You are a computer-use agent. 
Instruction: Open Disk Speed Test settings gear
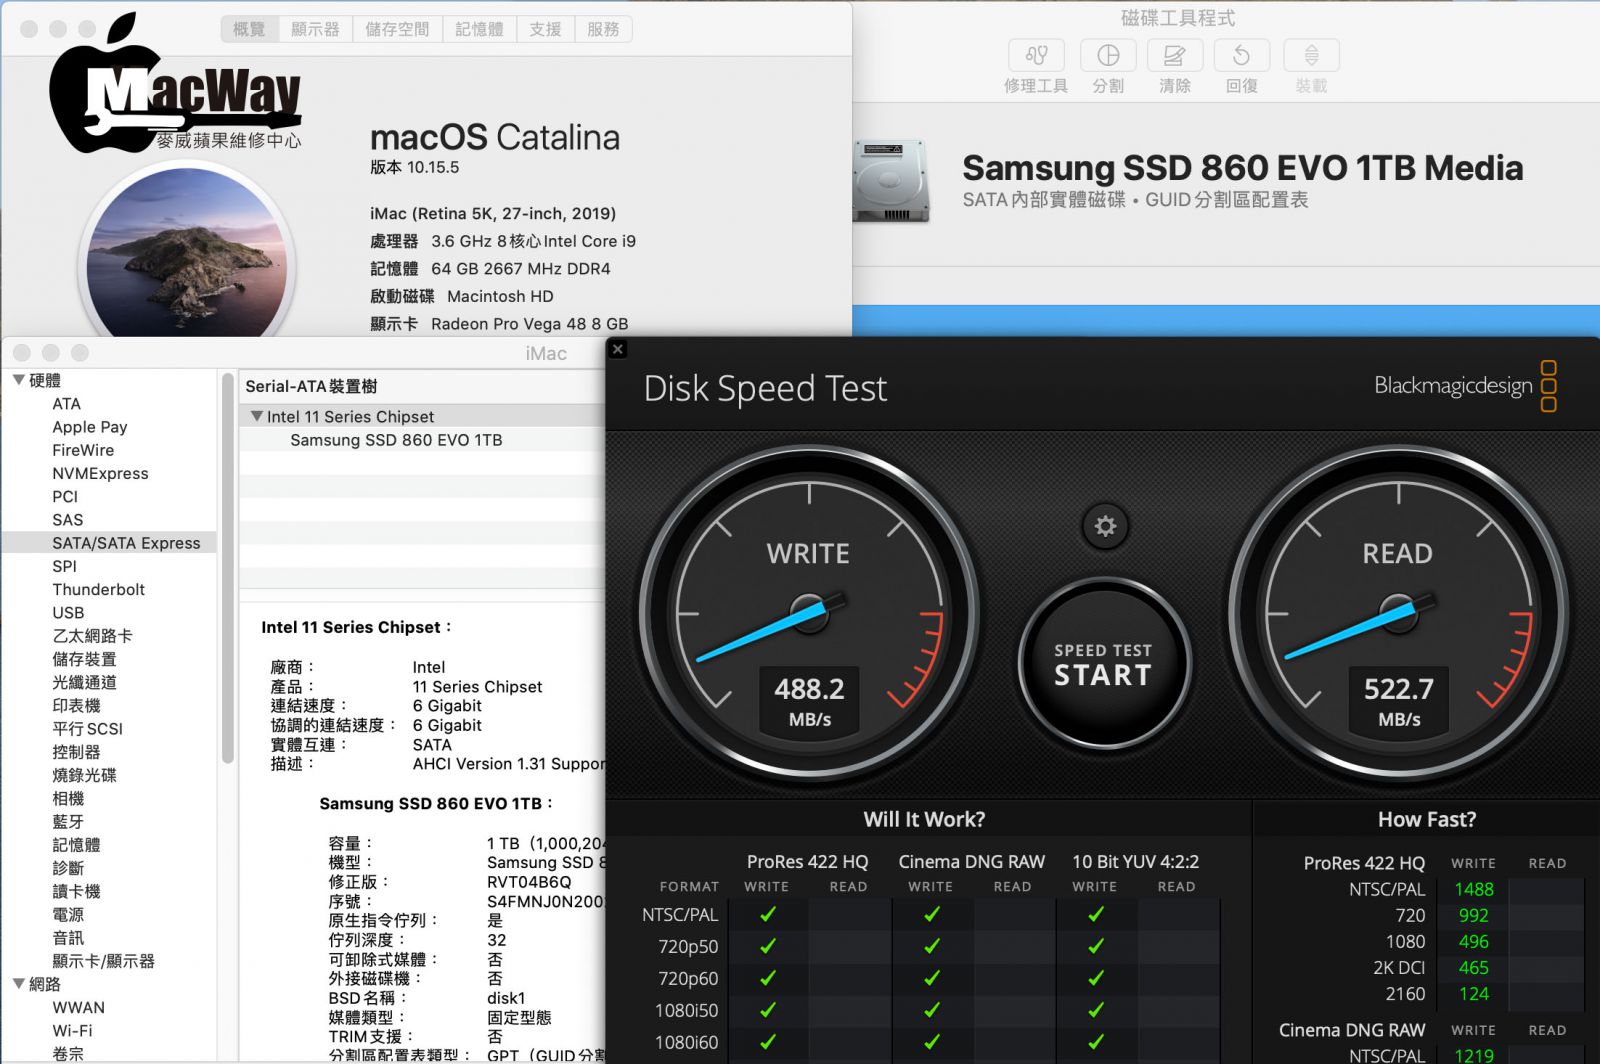click(1104, 526)
